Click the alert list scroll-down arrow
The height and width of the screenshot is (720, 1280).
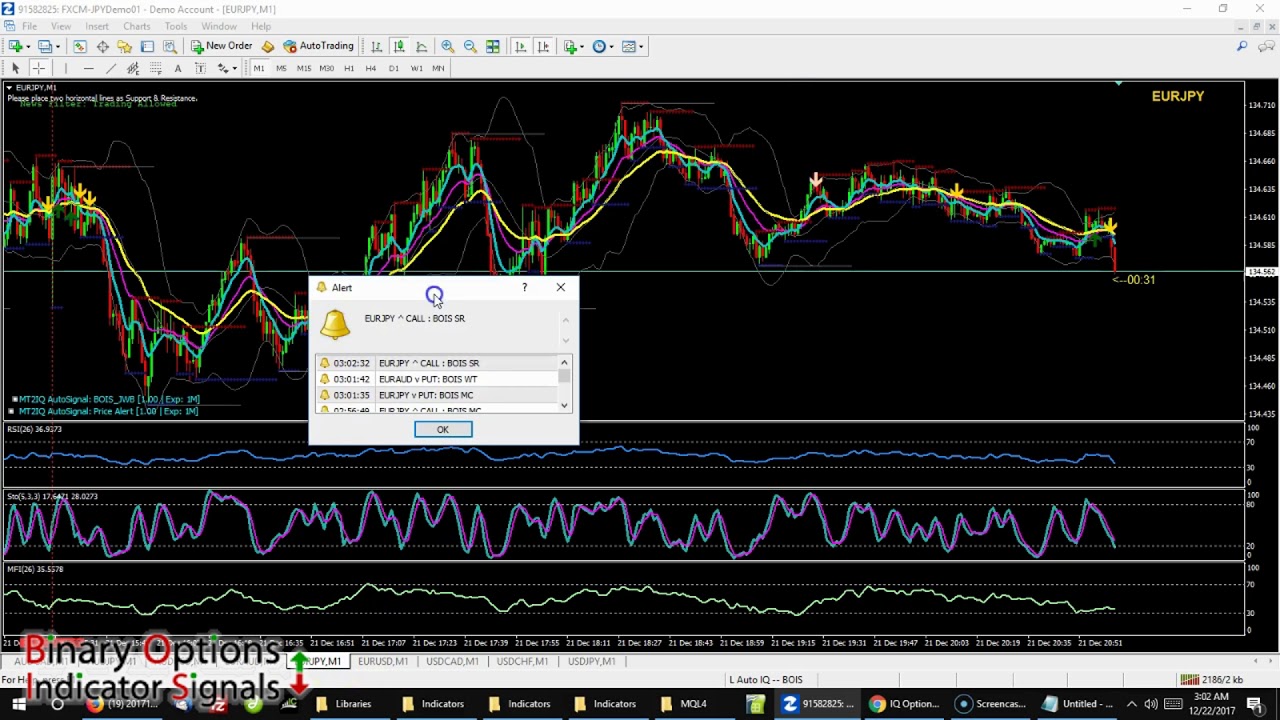pyautogui.click(x=565, y=405)
